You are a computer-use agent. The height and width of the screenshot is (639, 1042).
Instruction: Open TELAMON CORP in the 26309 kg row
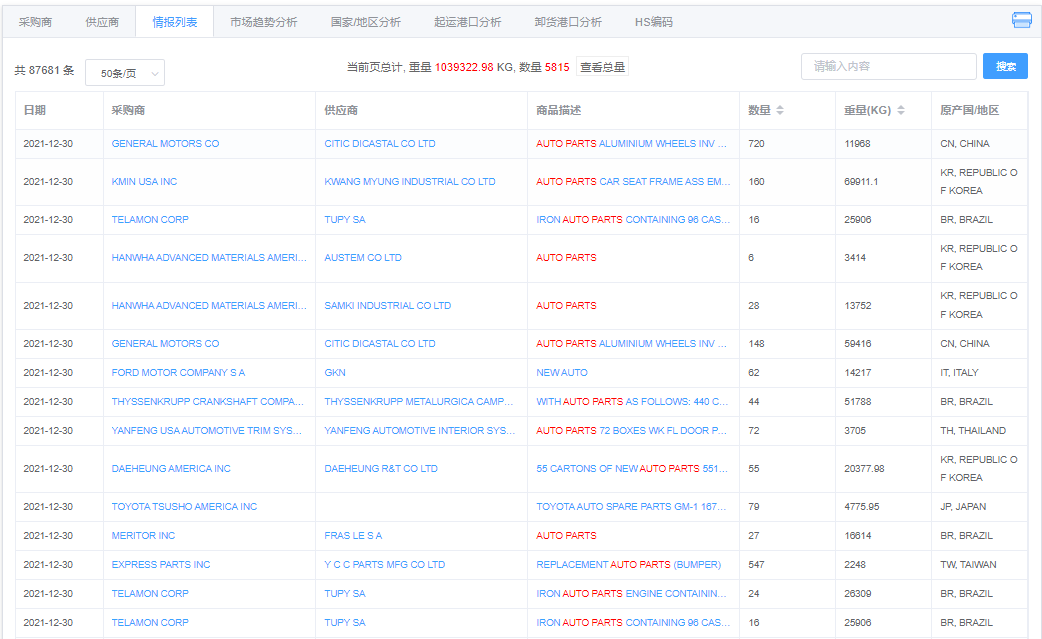pos(150,594)
